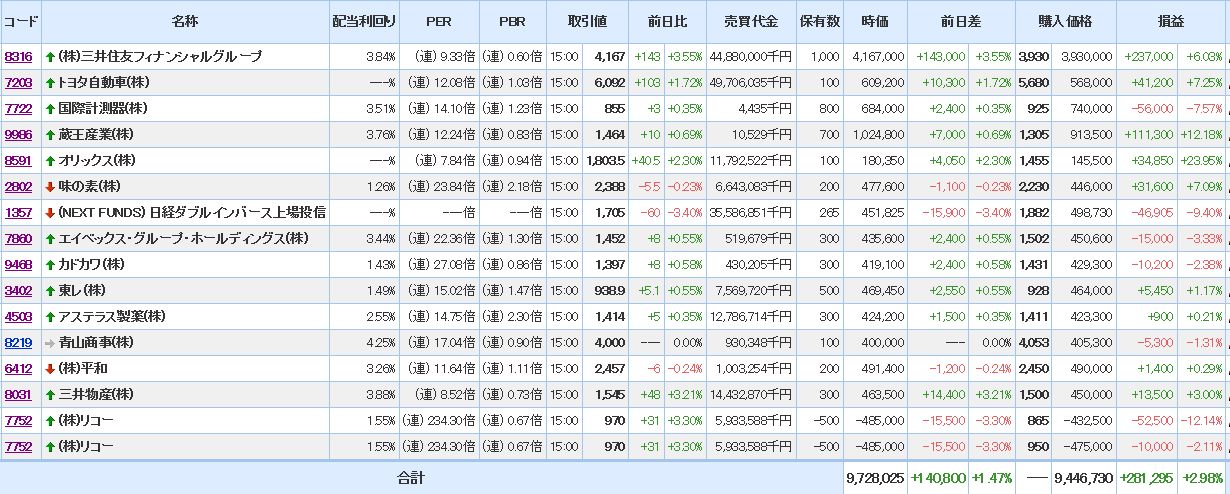Click the 保有数 column header
1230x494 pixels.
pyautogui.click(x=819, y=22)
